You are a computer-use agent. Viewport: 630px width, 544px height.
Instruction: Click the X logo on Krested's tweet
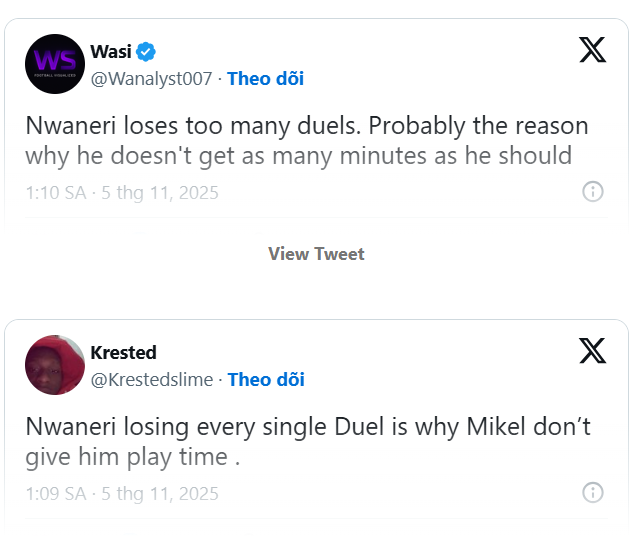coord(593,350)
